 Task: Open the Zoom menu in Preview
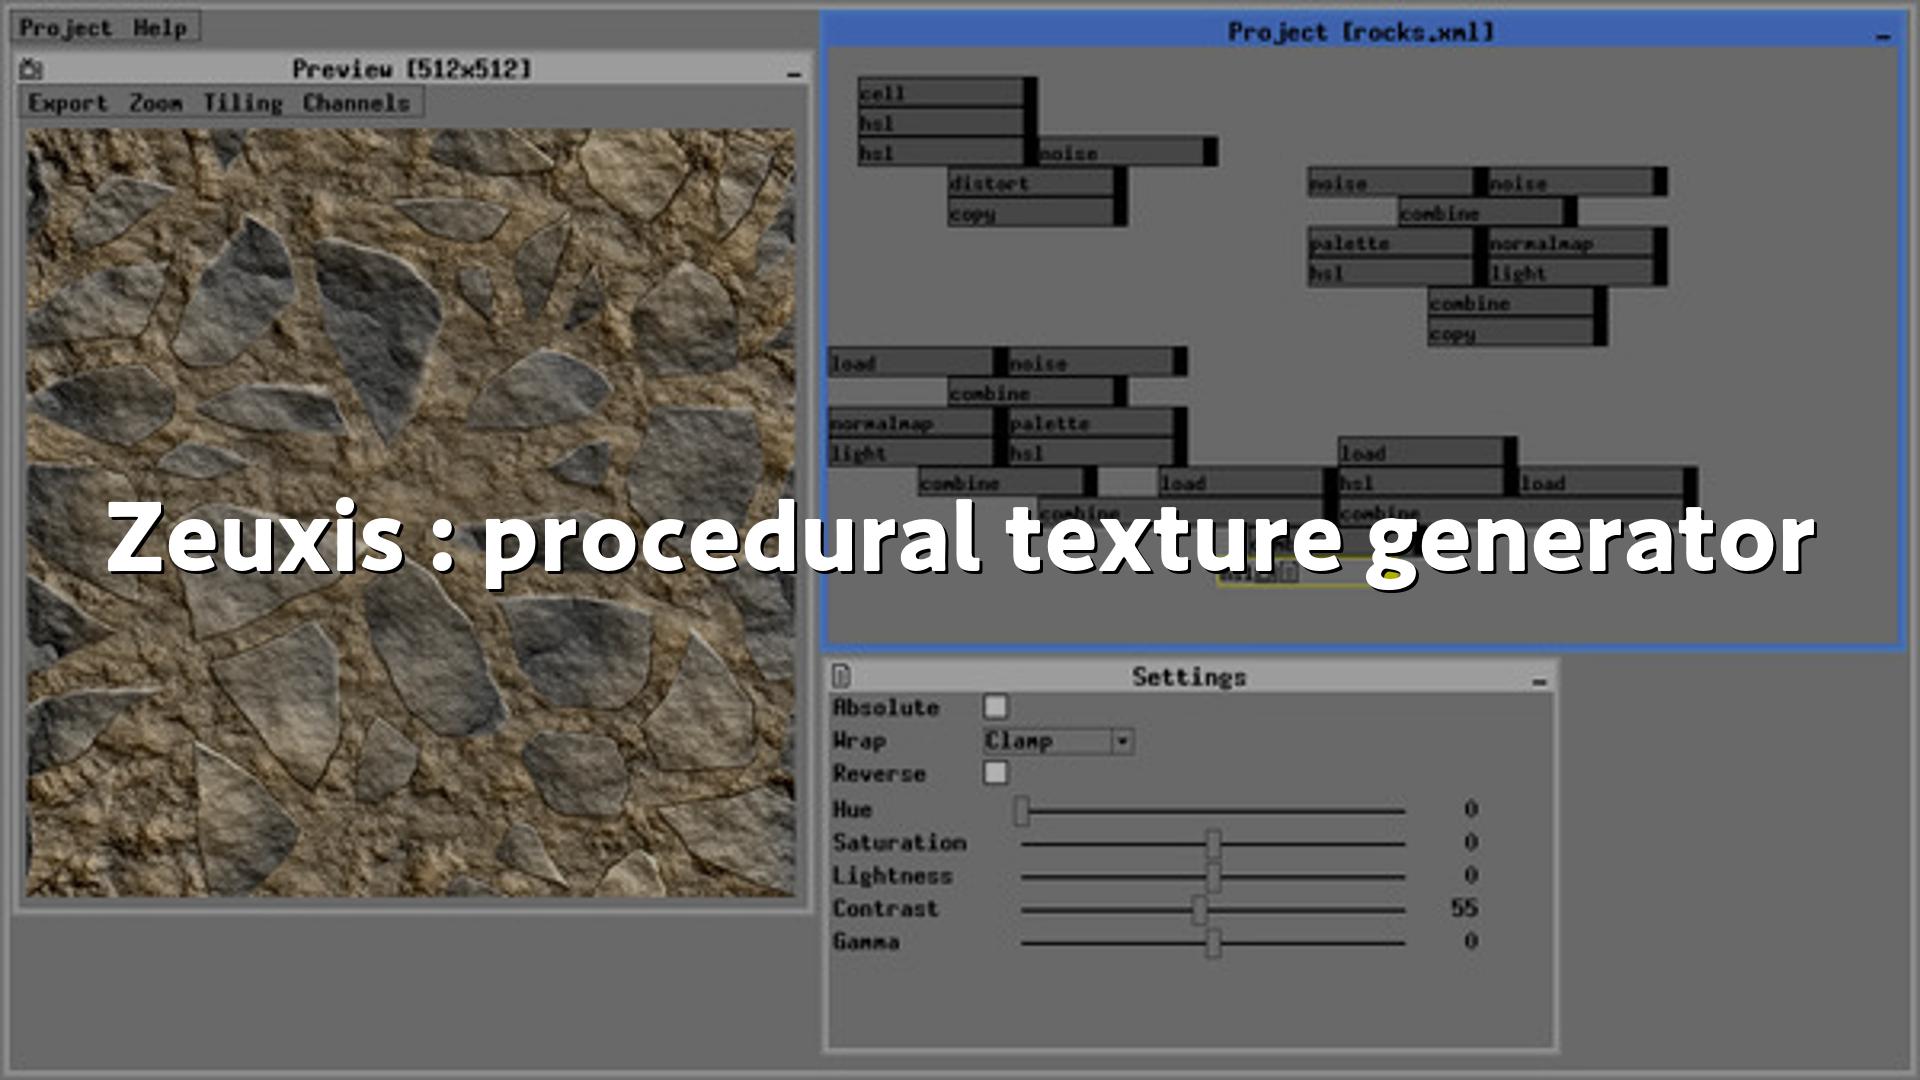point(155,103)
